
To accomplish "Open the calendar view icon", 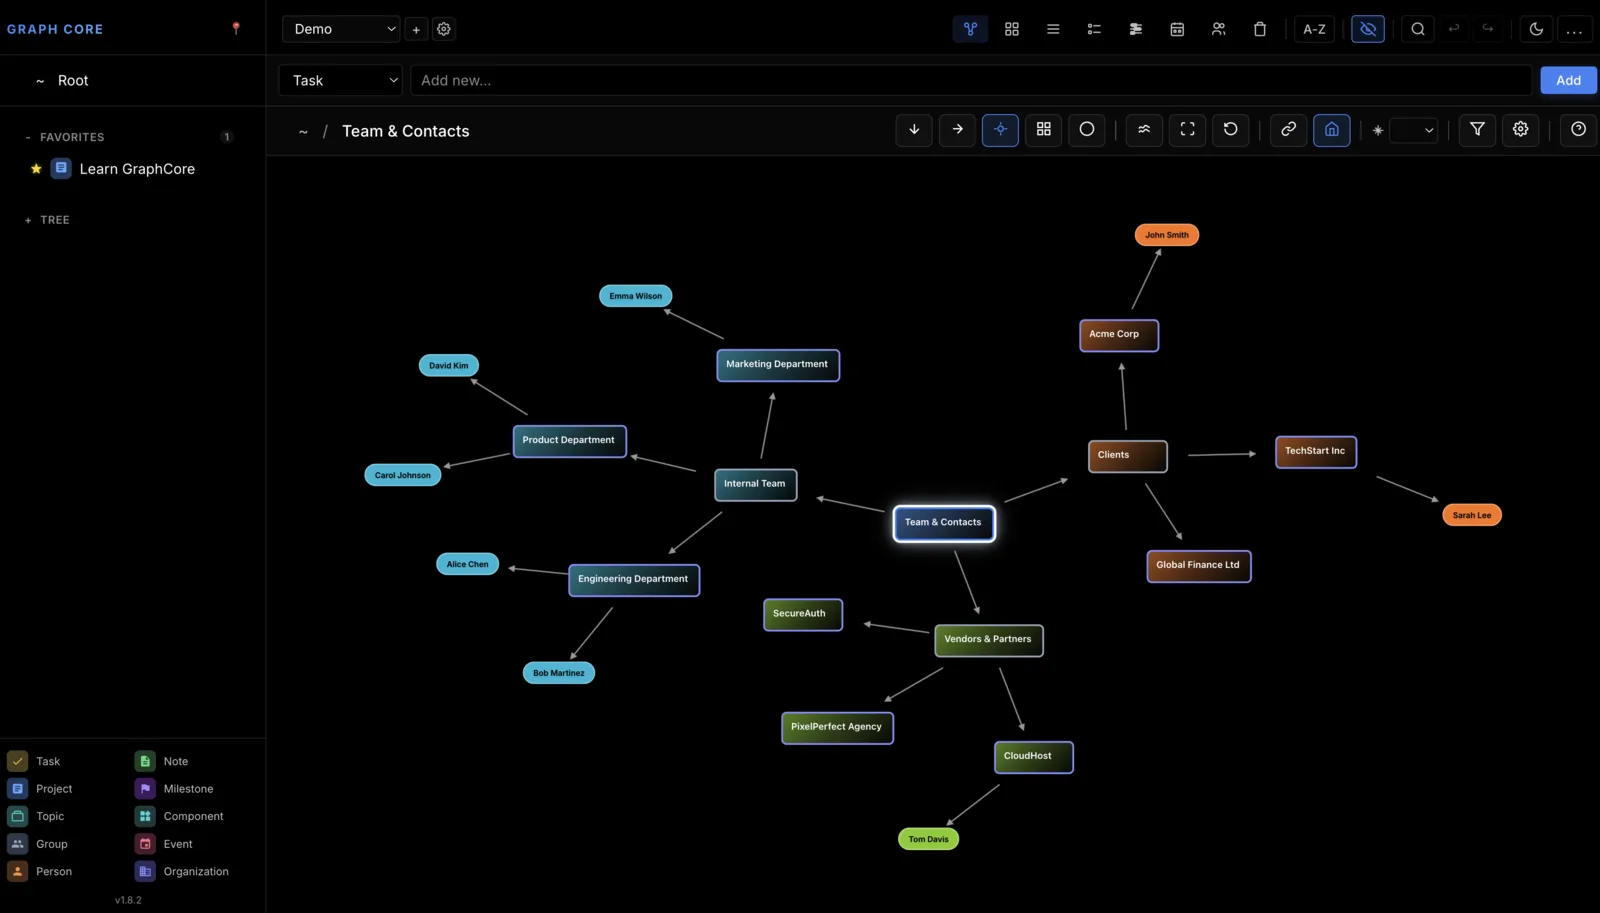I will click(1177, 29).
